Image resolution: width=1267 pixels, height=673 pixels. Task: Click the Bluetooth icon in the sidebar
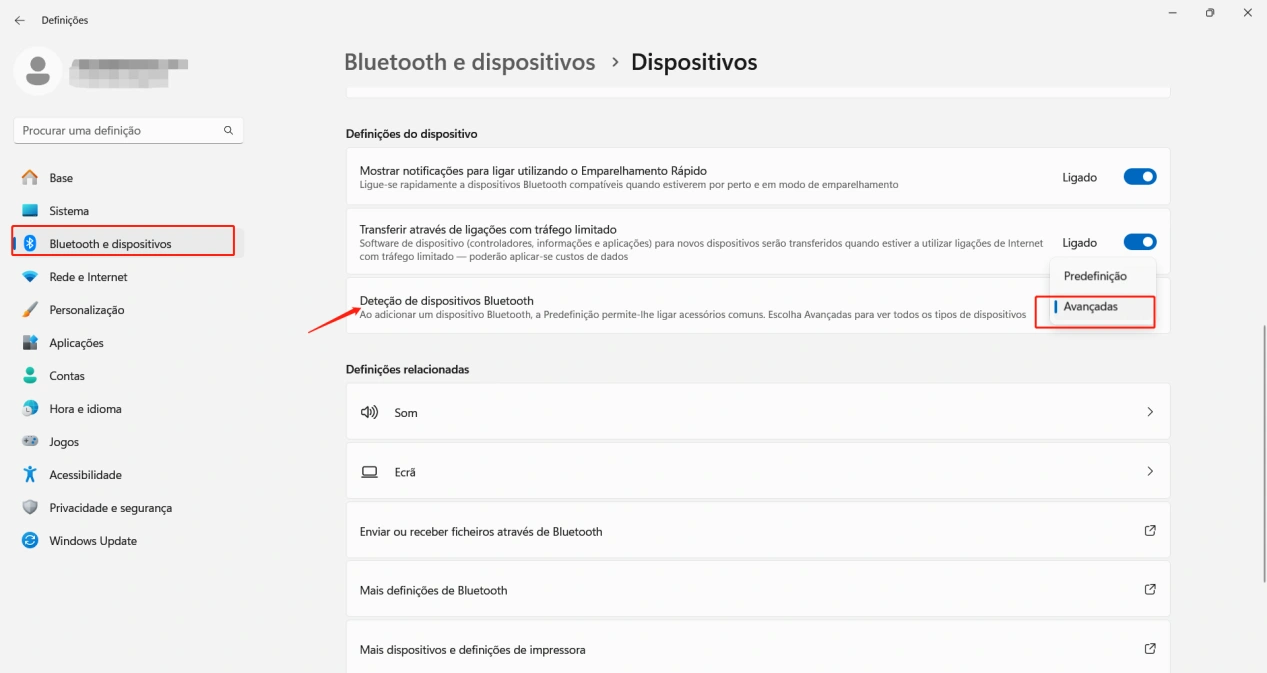(30, 244)
